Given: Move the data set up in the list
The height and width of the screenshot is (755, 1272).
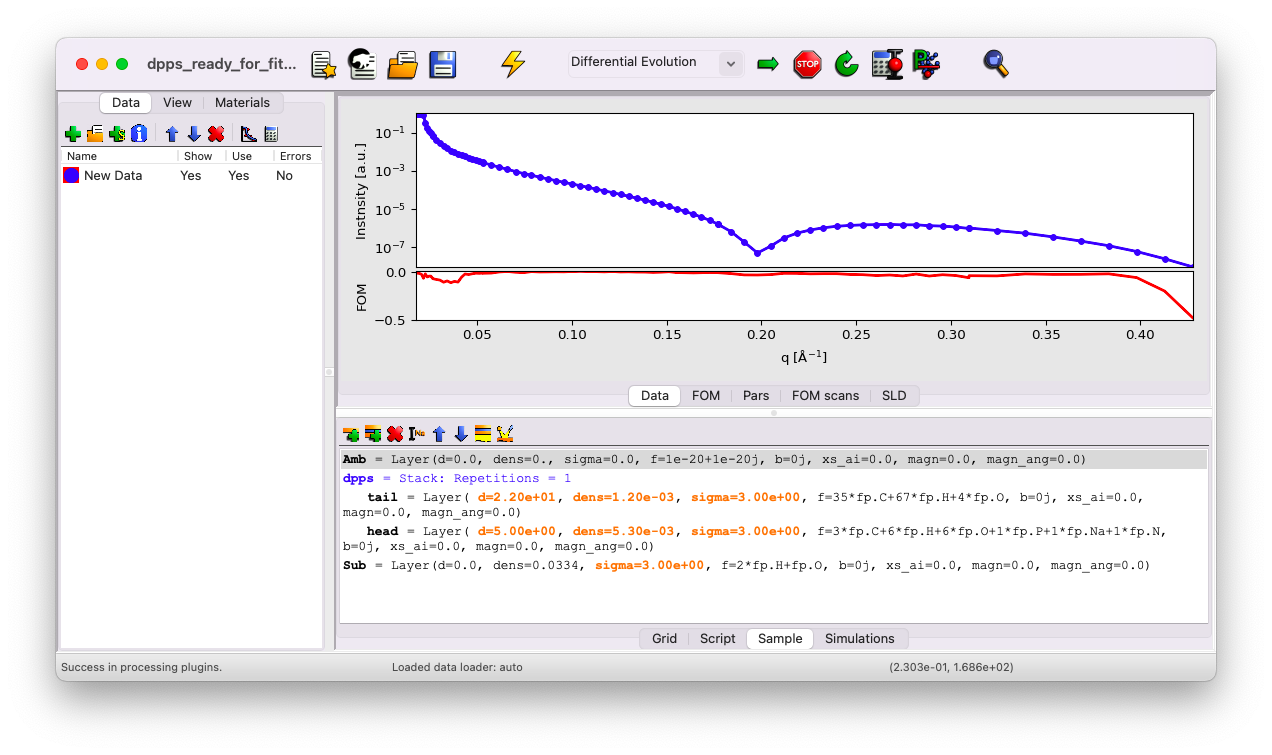Looking at the screenshot, I should [x=172, y=133].
